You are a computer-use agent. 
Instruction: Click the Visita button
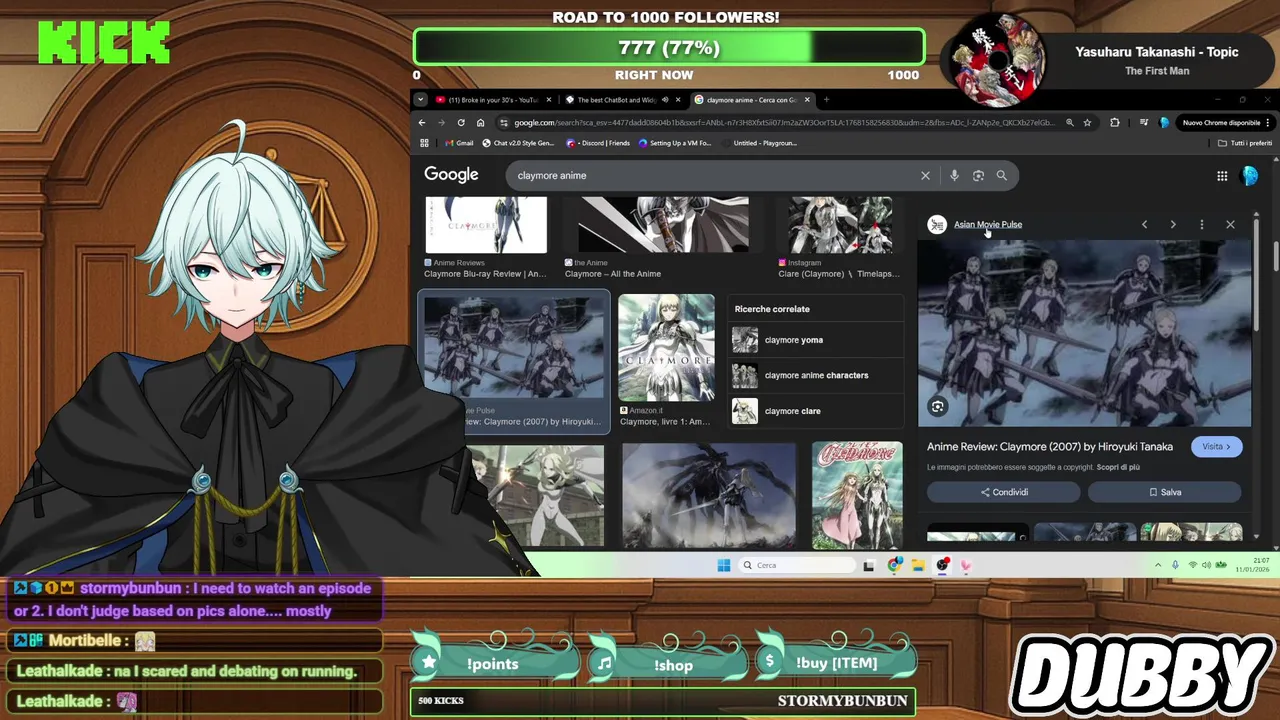1216,447
